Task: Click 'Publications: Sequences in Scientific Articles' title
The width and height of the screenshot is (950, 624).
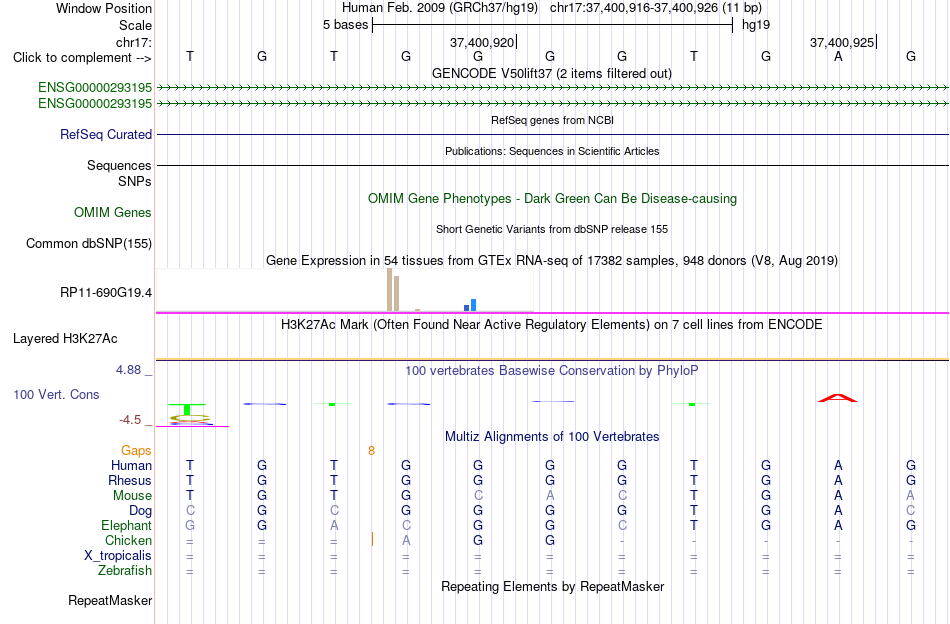Action: tap(552, 151)
